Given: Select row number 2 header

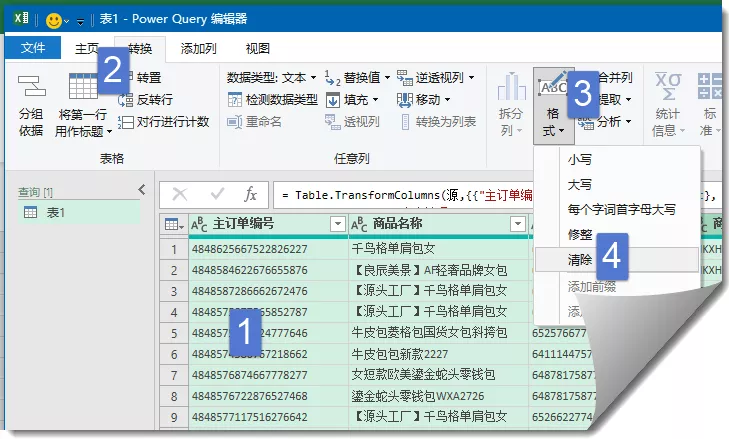Looking at the screenshot, I should point(174,270).
